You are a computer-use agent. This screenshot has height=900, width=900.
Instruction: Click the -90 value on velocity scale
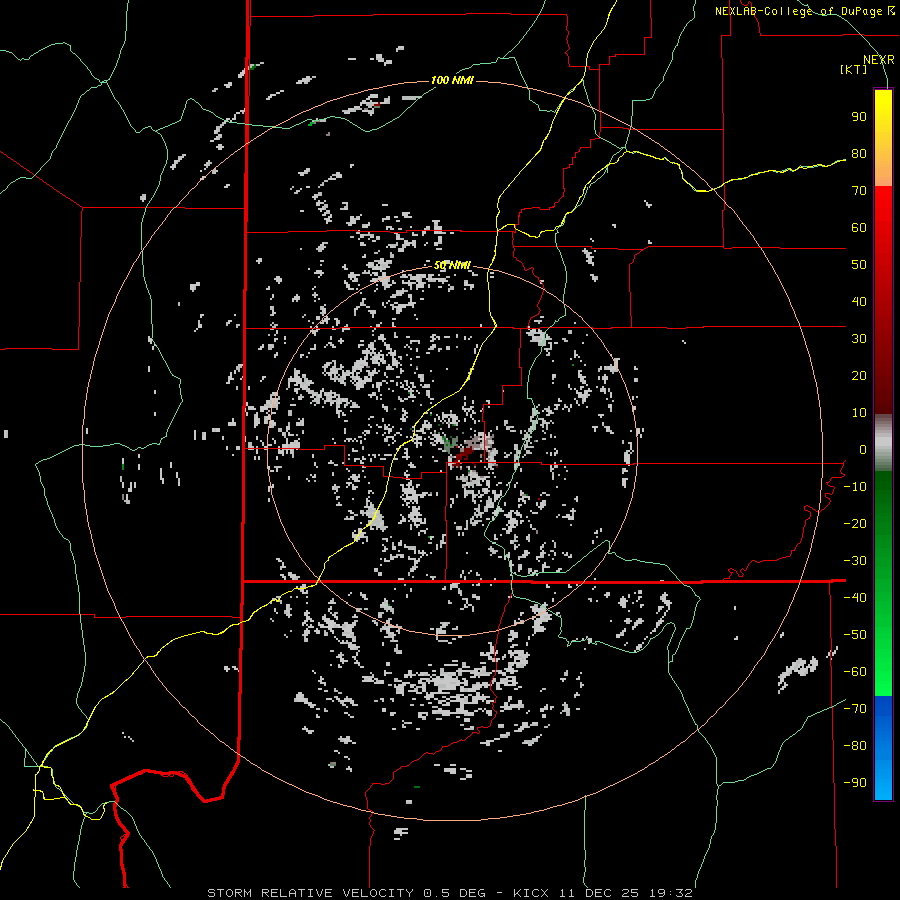[855, 783]
